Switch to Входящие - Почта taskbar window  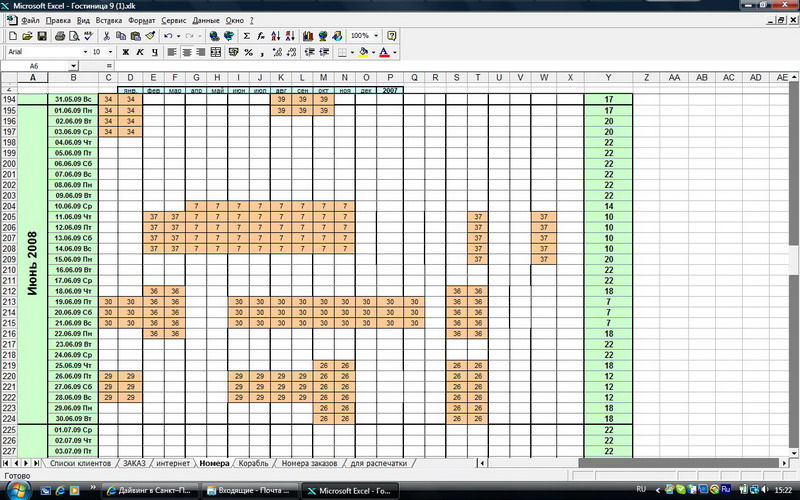(x=248, y=491)
